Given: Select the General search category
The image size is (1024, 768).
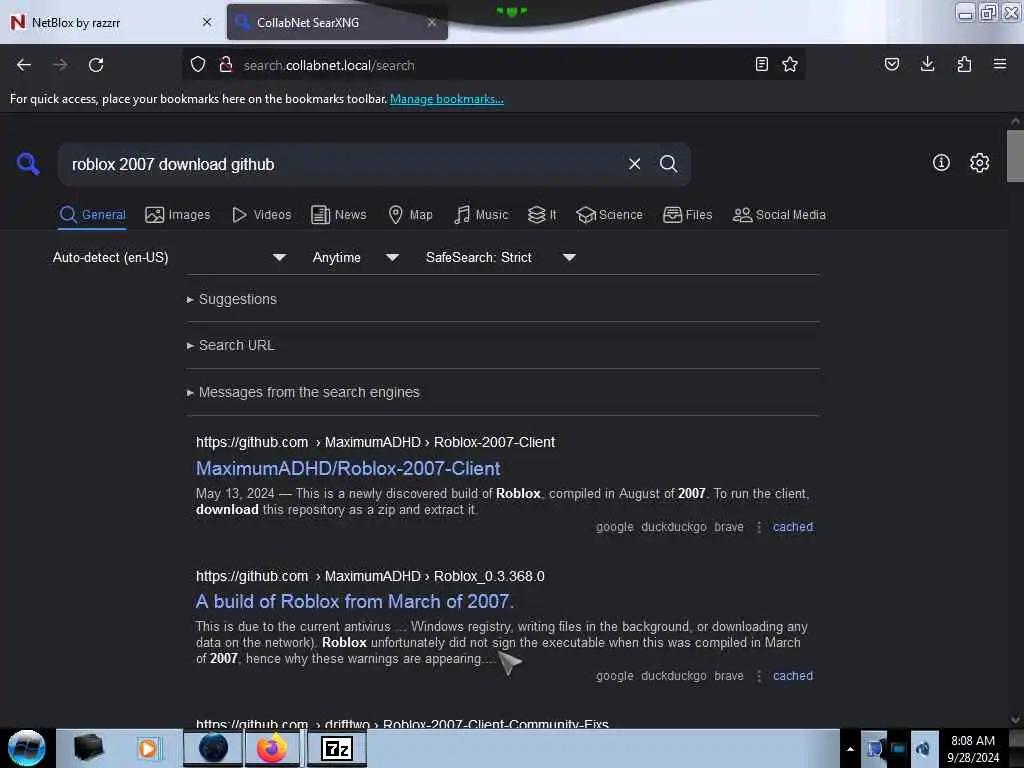Looking at the screenshot, I should tap(93, 215).
